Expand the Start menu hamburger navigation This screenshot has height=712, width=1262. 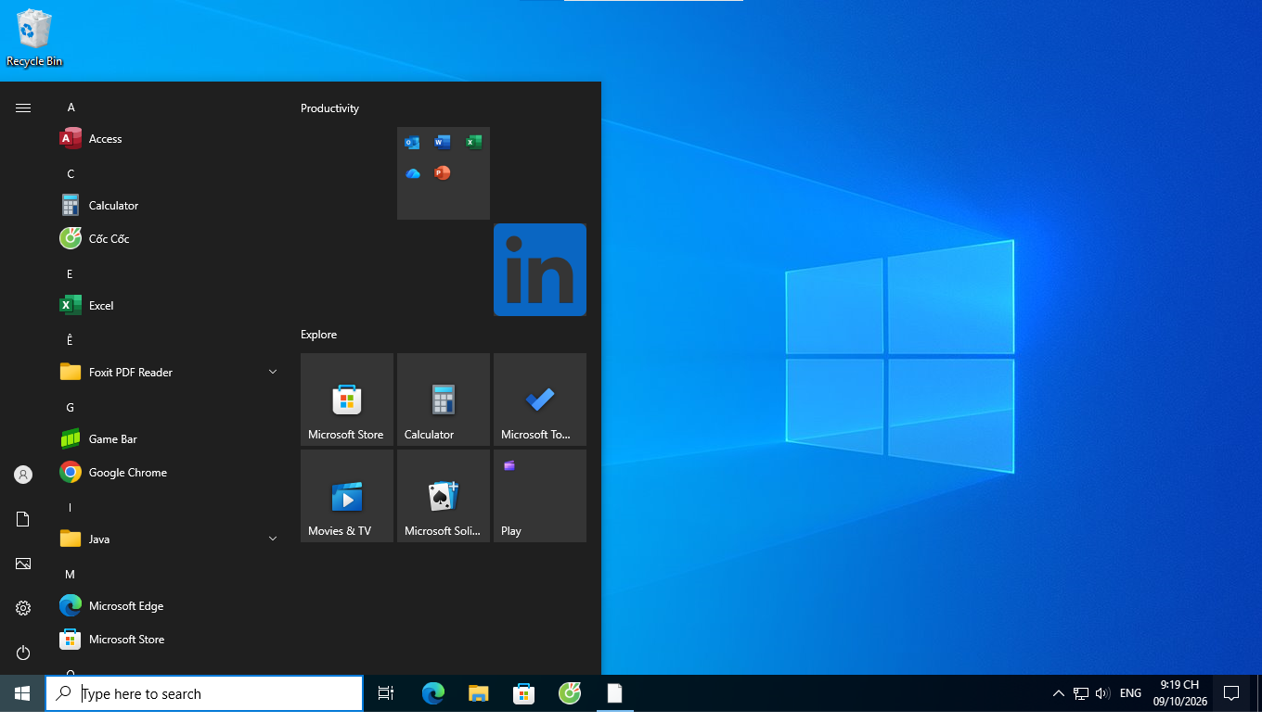tap(23, 108)
